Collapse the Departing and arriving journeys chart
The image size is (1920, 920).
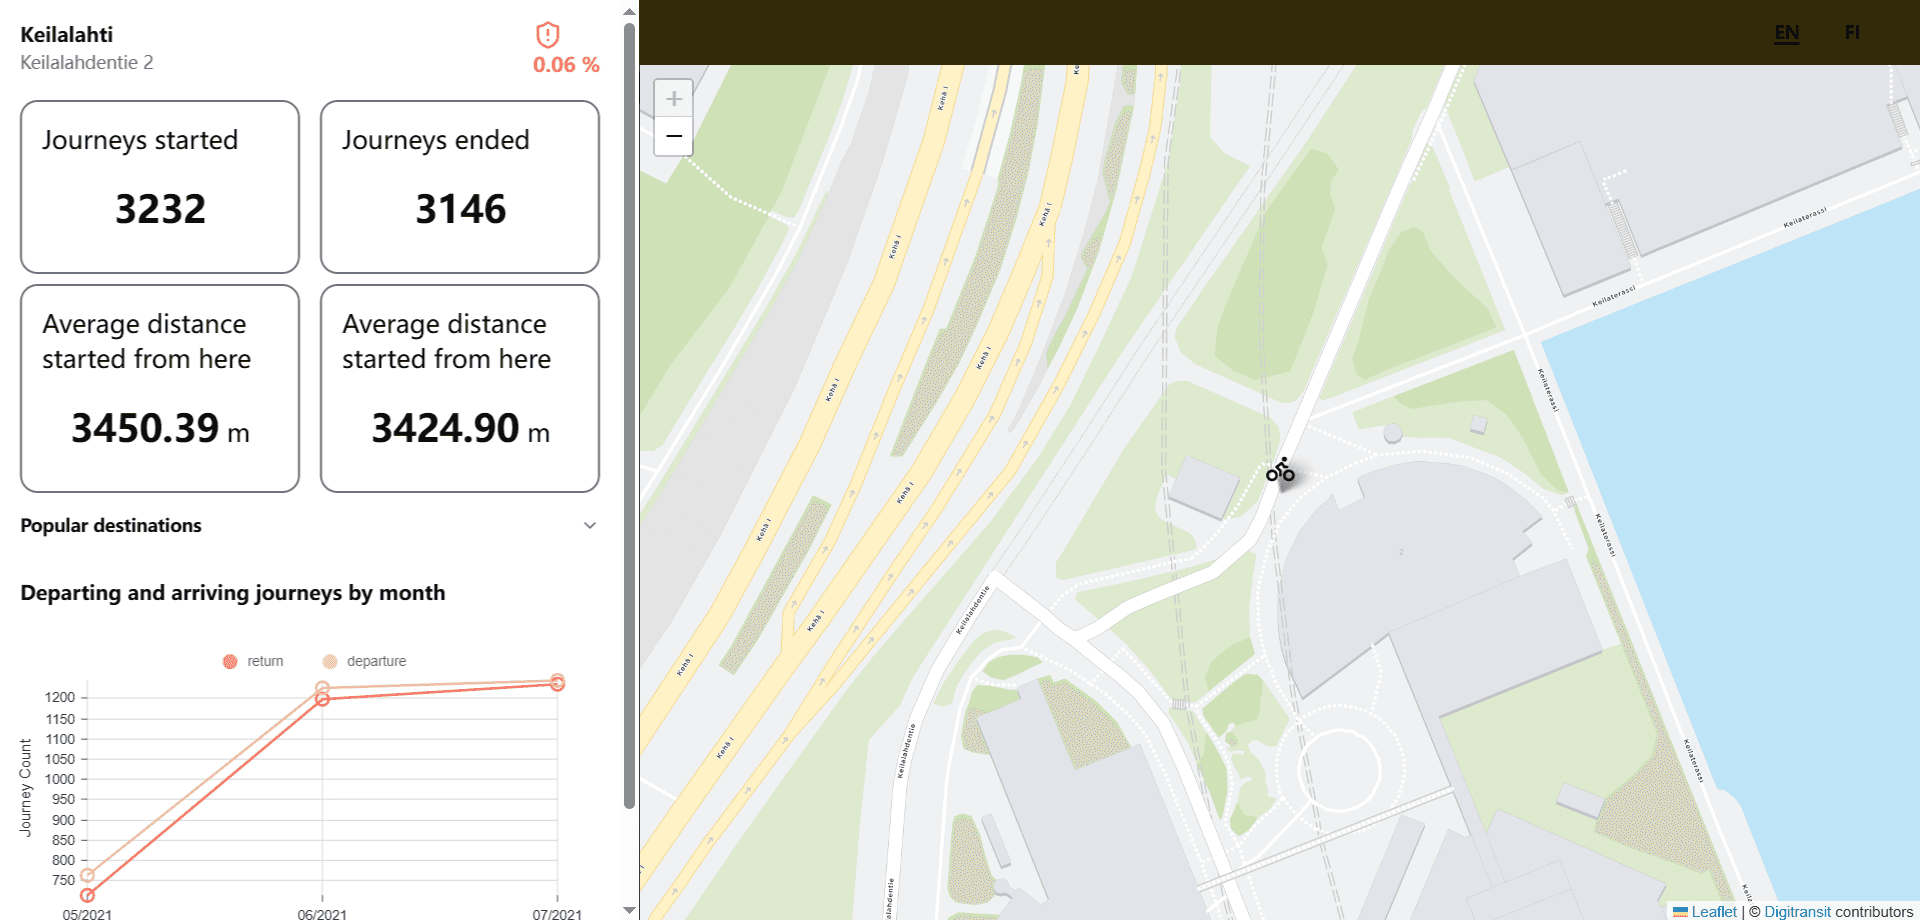click(232, 592)
